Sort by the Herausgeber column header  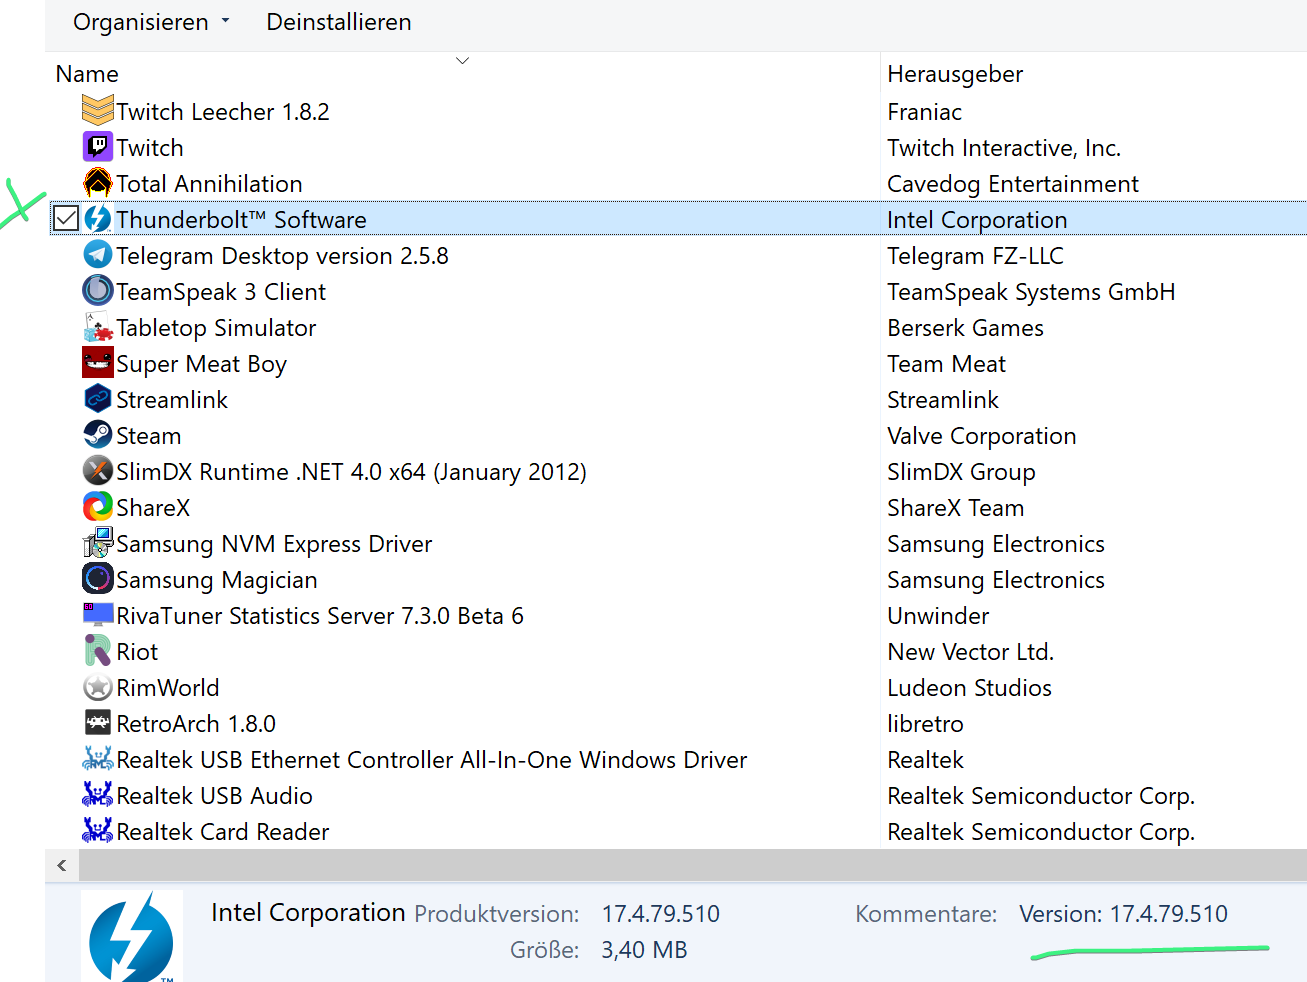tap(954, 74)
